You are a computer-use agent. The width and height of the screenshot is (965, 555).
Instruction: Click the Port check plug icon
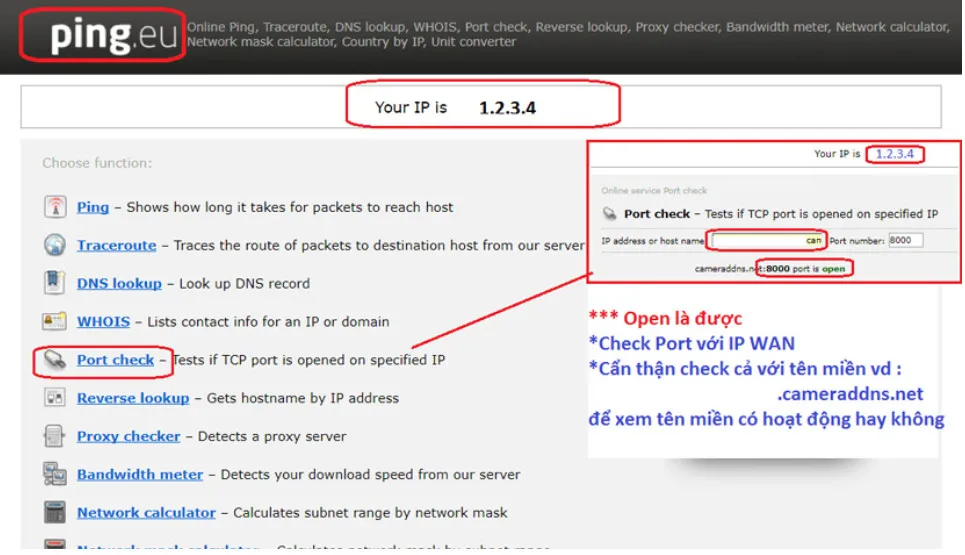[x=55, y=359]
